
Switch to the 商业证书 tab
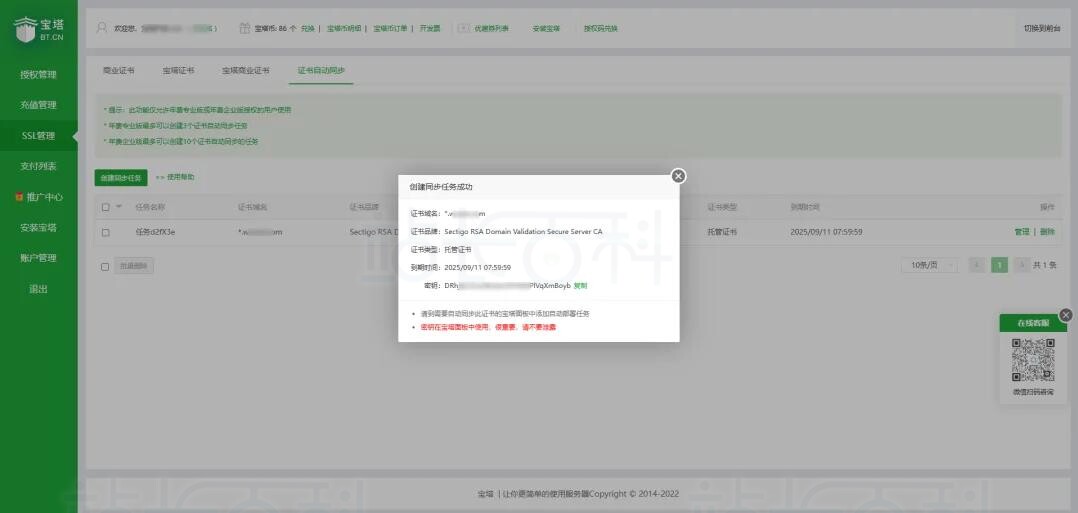[119, 70]
